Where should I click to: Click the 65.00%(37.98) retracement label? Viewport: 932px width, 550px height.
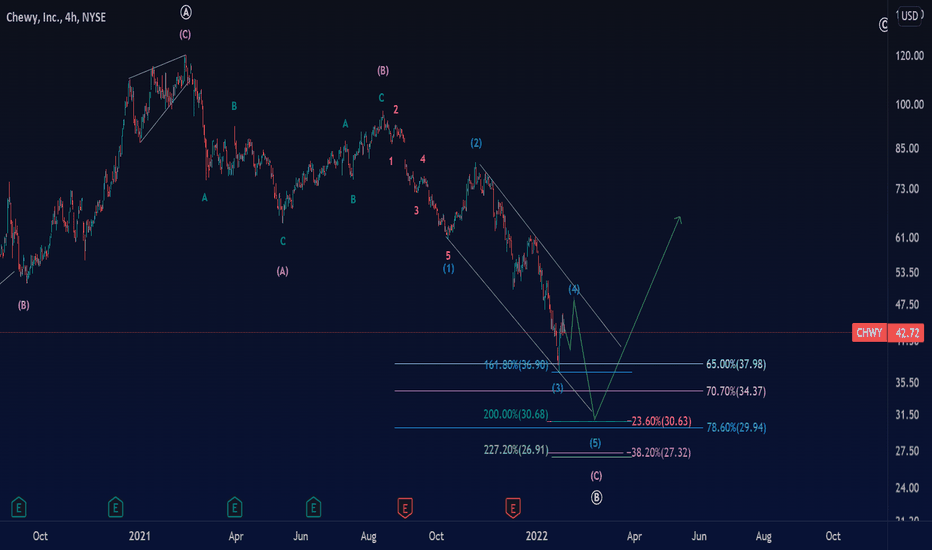[736, 364]
